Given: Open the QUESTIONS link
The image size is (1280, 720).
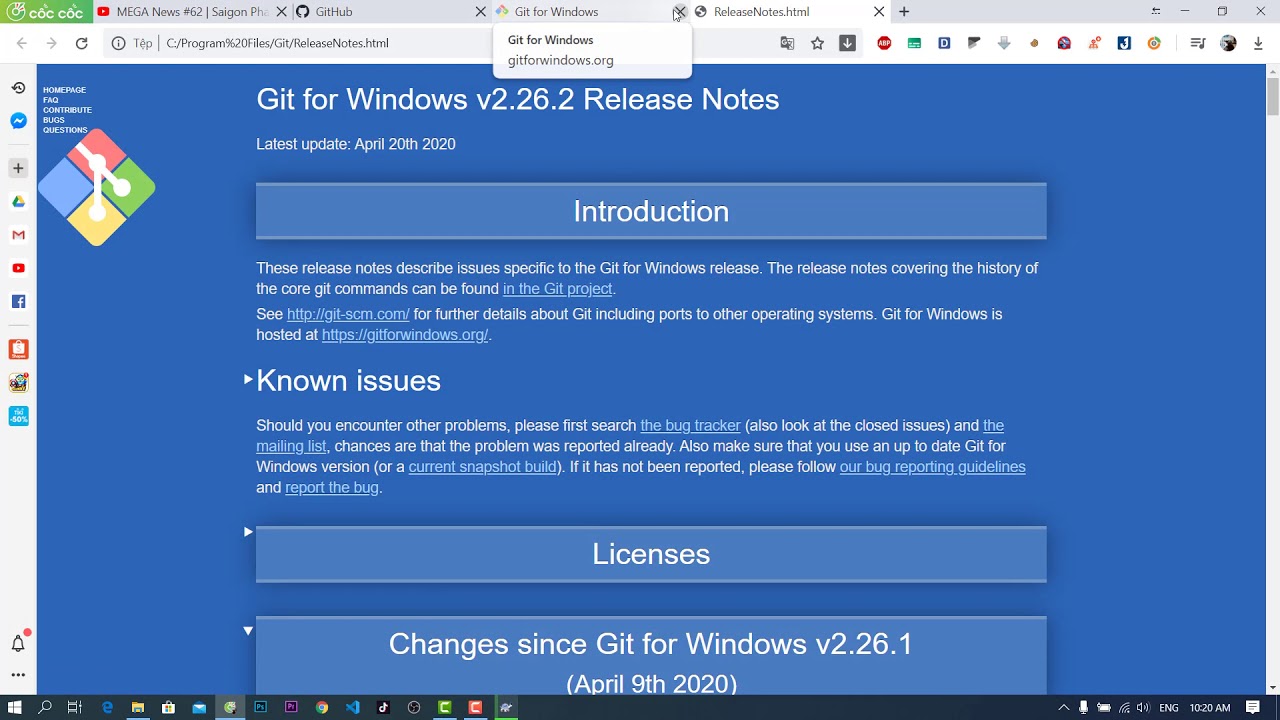Looking at the screenshot, I should [x=65, y=130].
